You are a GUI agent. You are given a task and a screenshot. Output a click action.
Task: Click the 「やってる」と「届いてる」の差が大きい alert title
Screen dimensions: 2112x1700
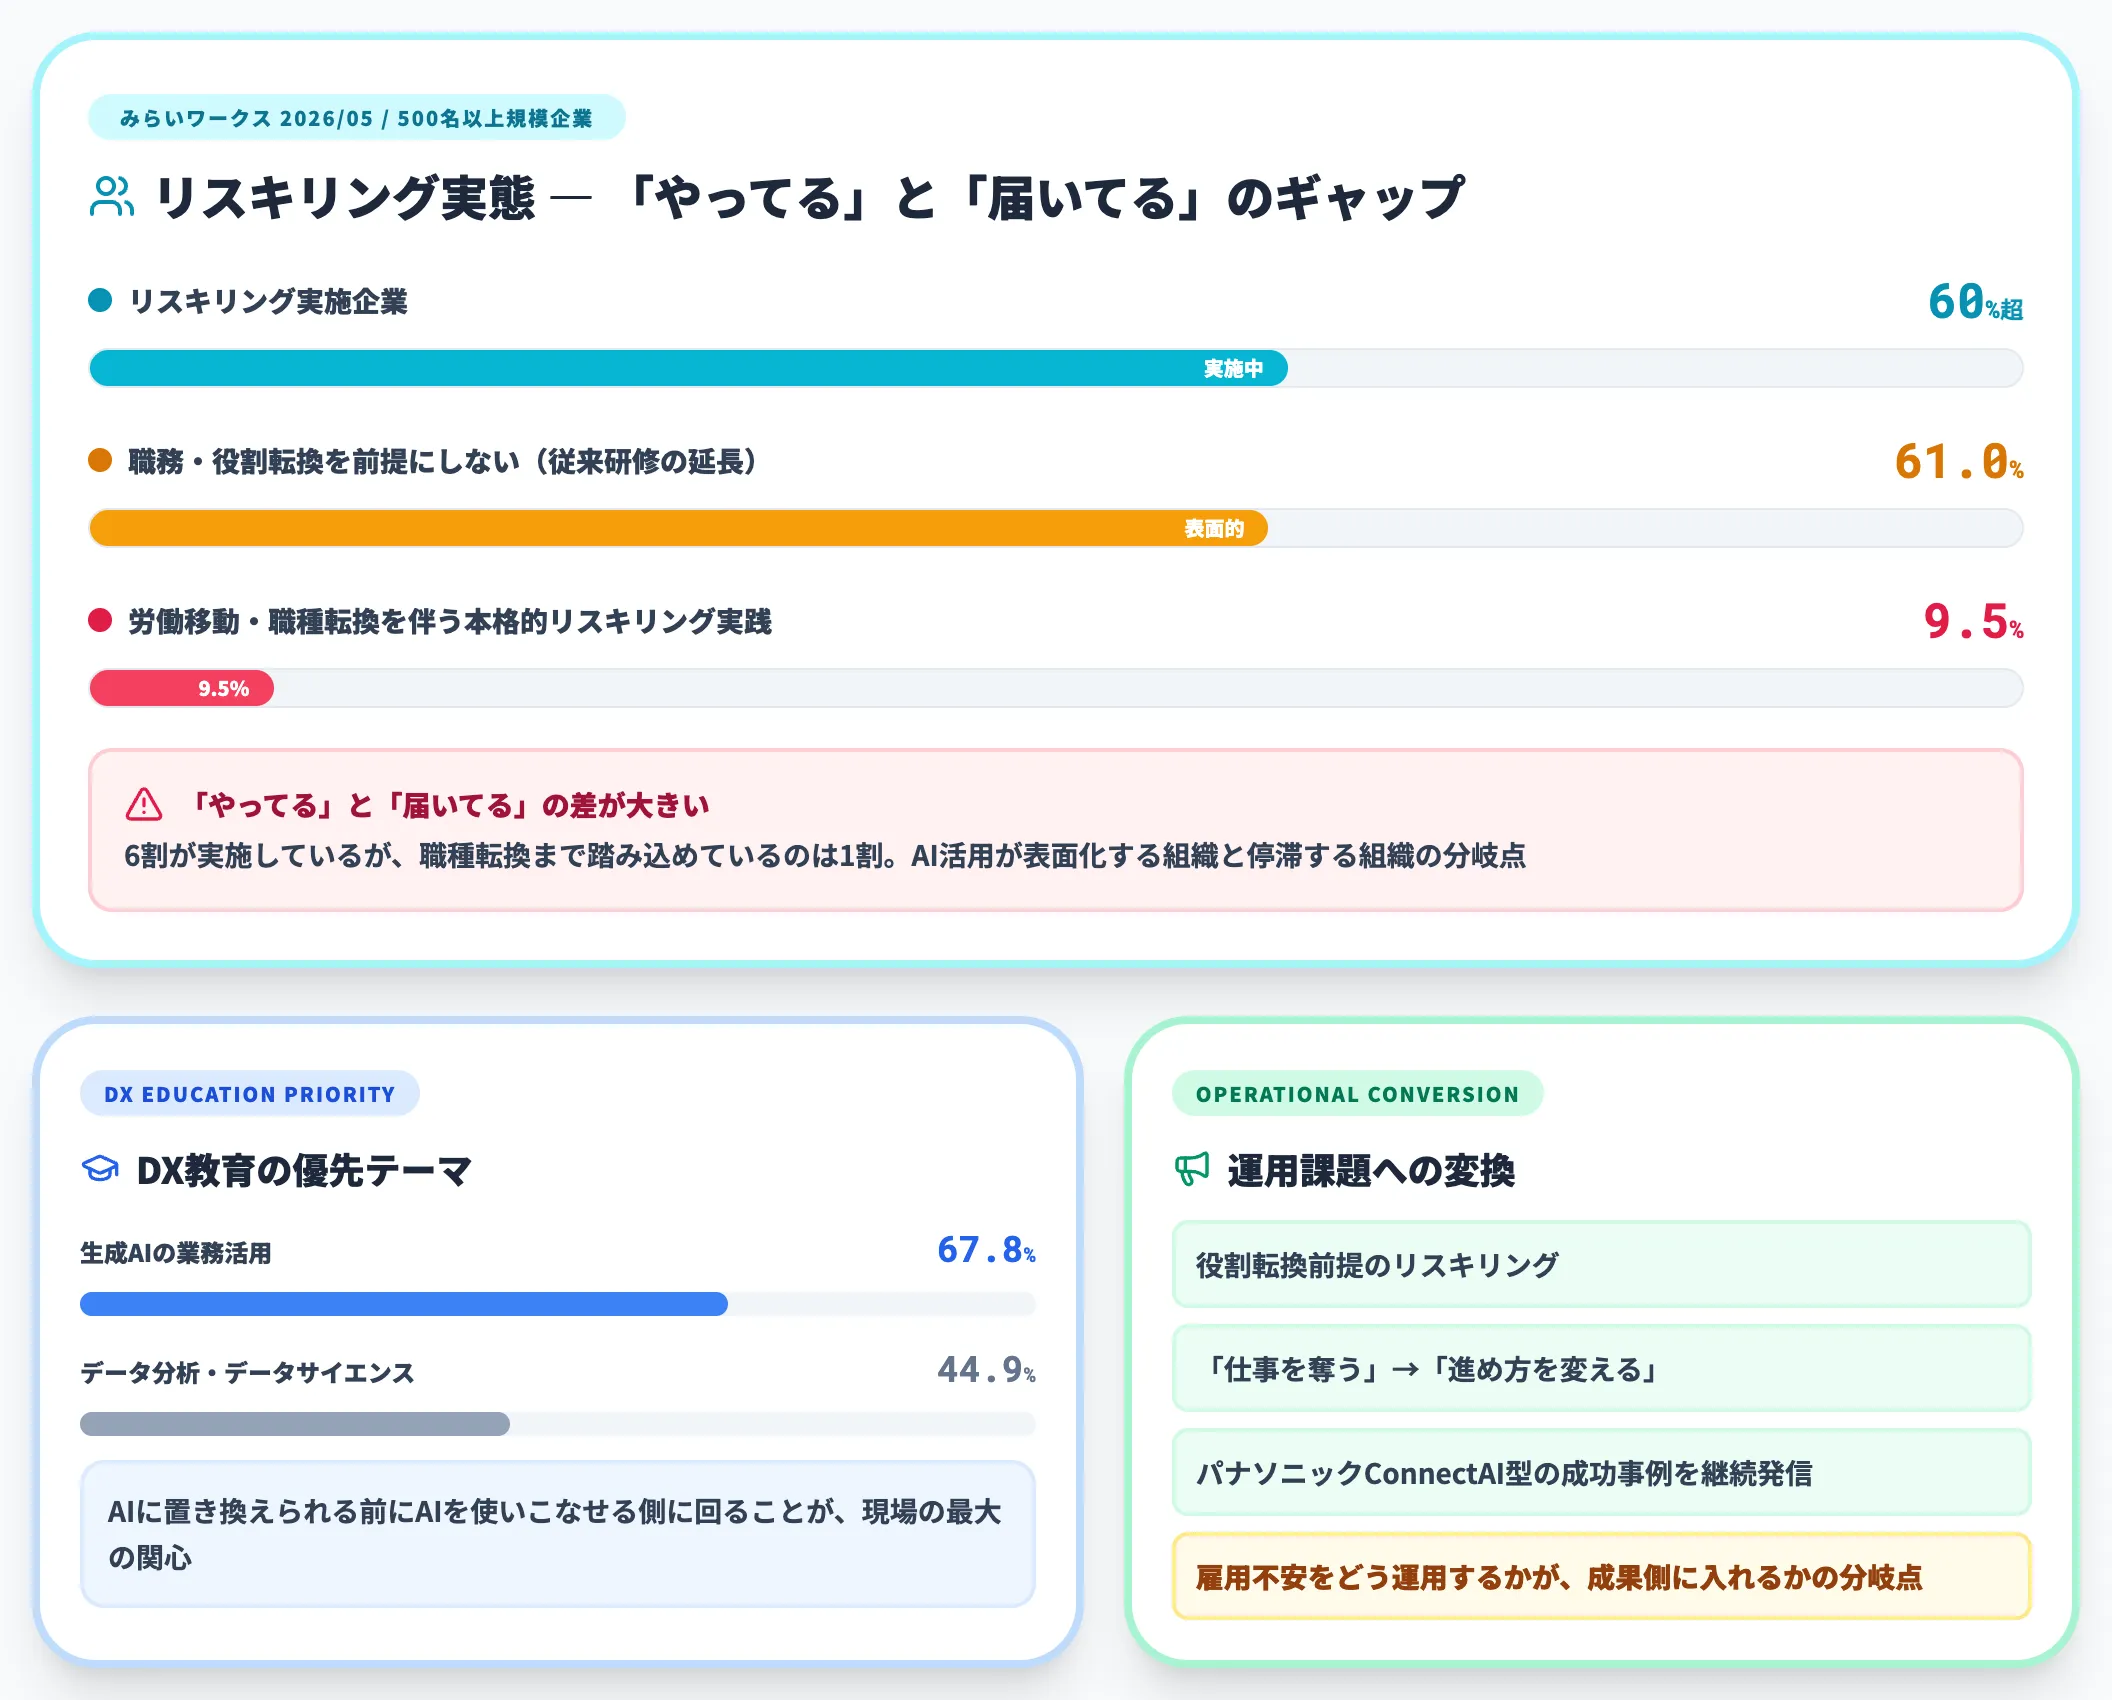tap(448, 805)
